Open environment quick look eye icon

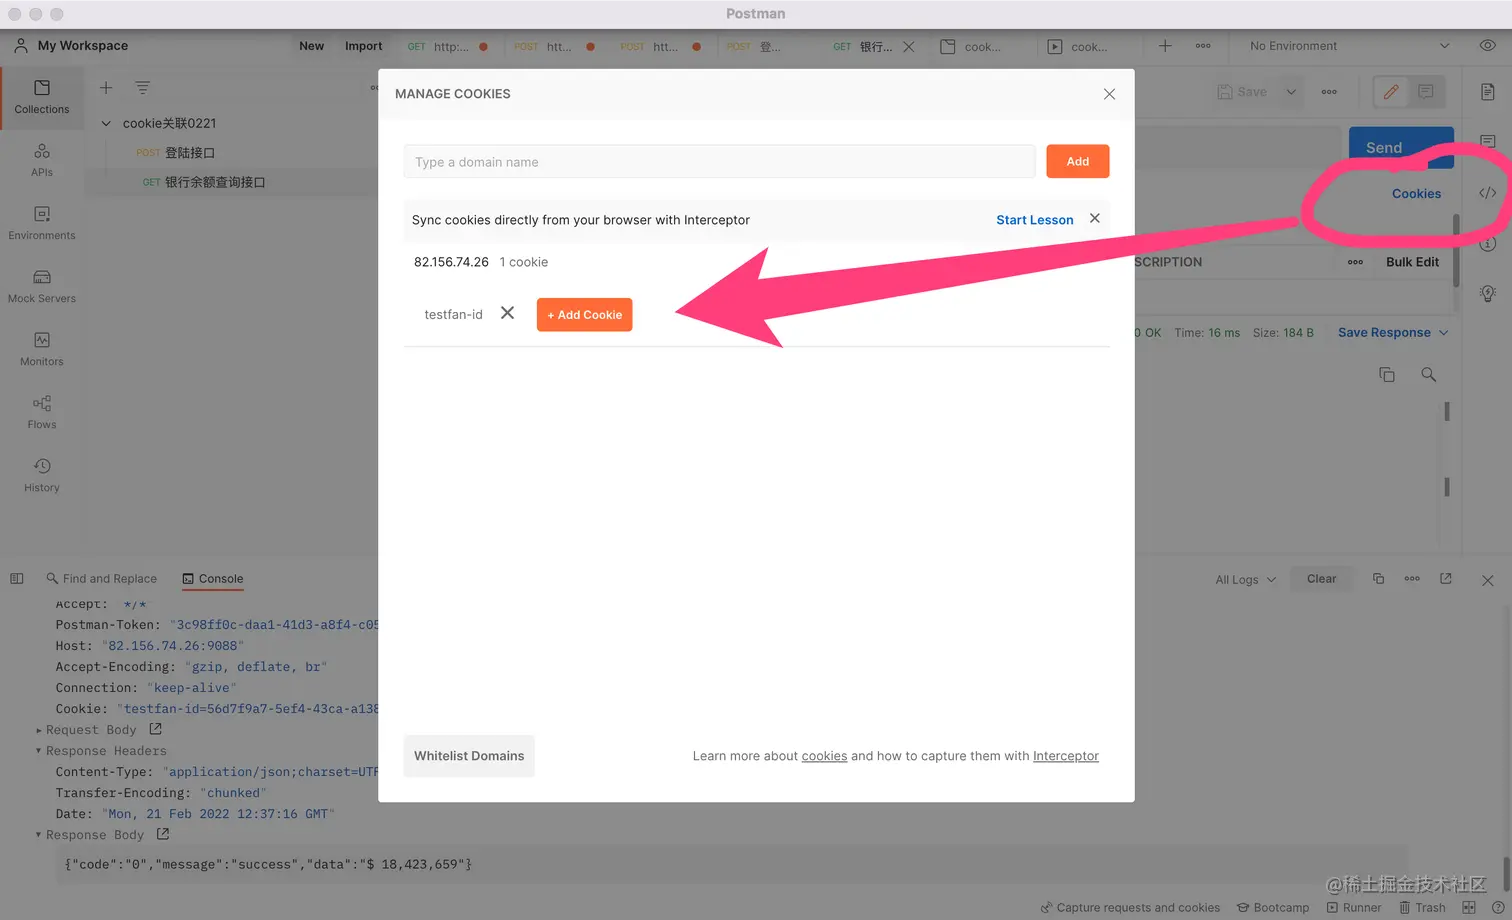(1488, 46)
